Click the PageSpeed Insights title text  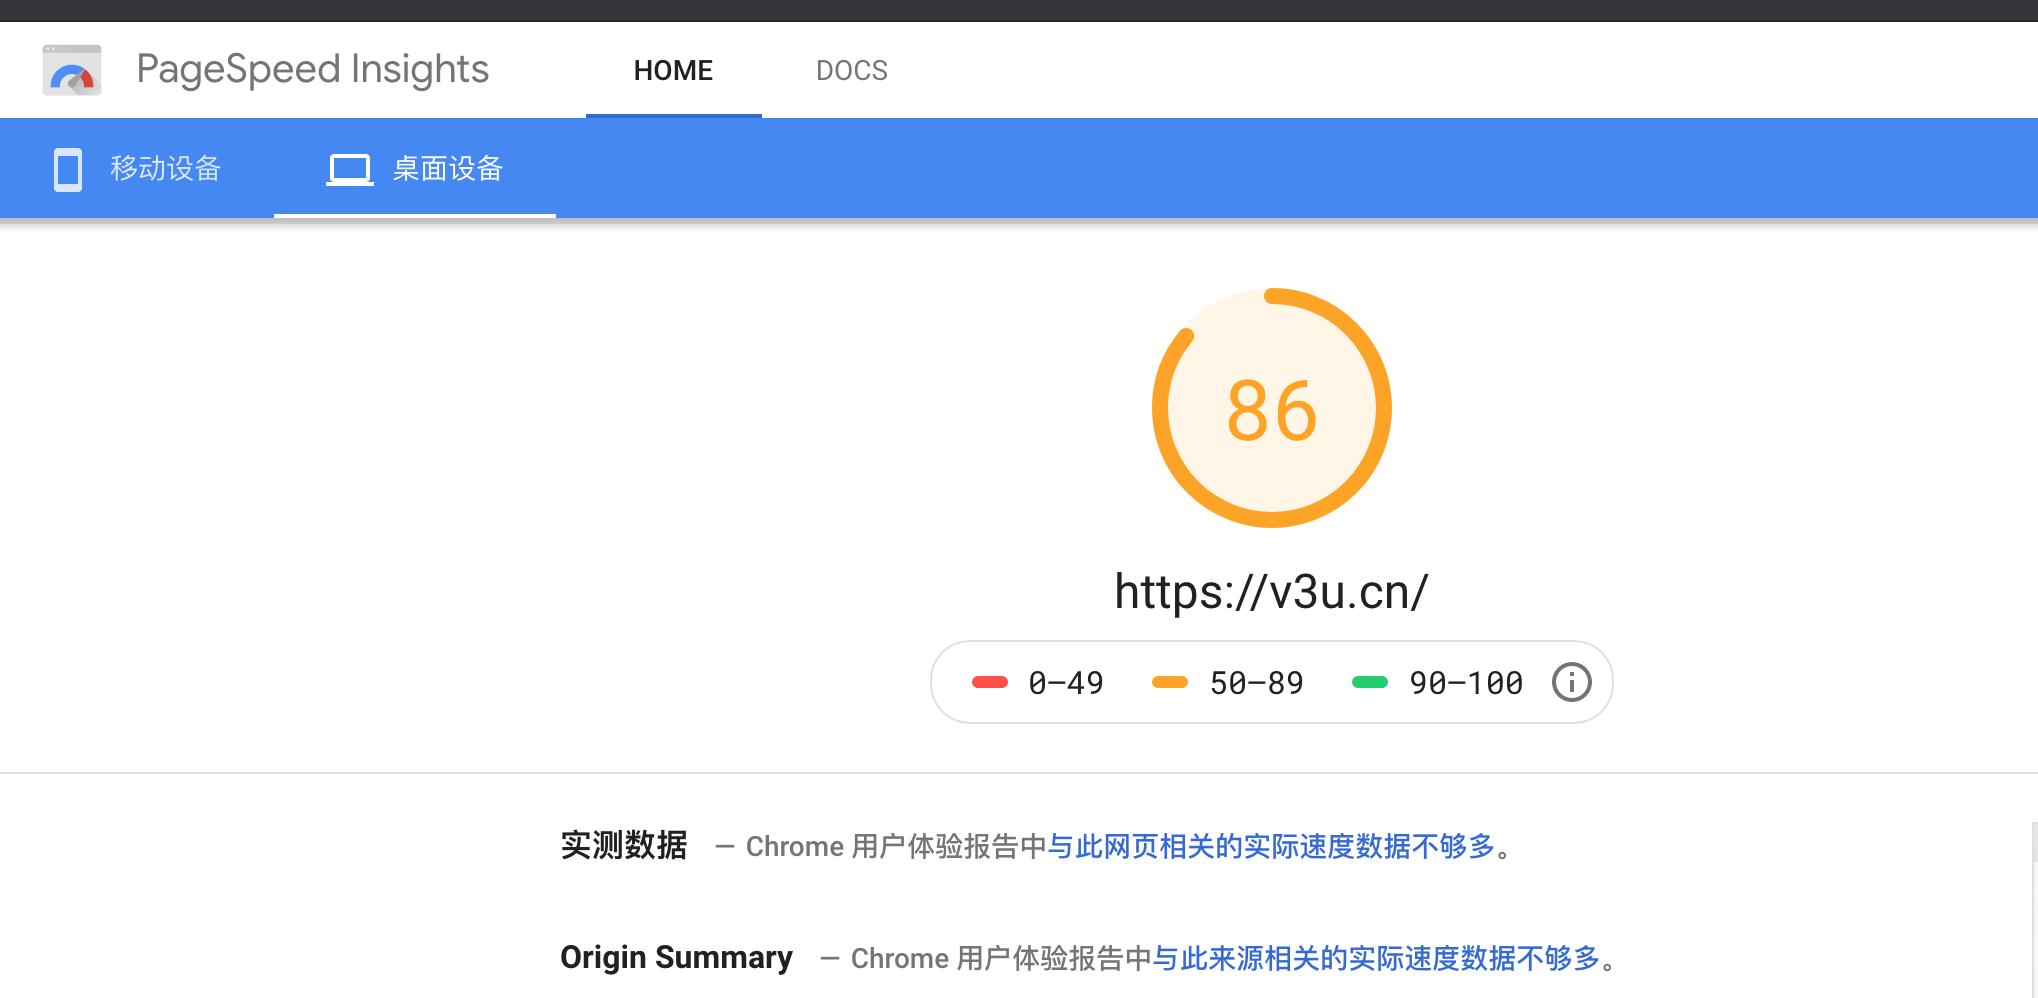click(313, 69)
